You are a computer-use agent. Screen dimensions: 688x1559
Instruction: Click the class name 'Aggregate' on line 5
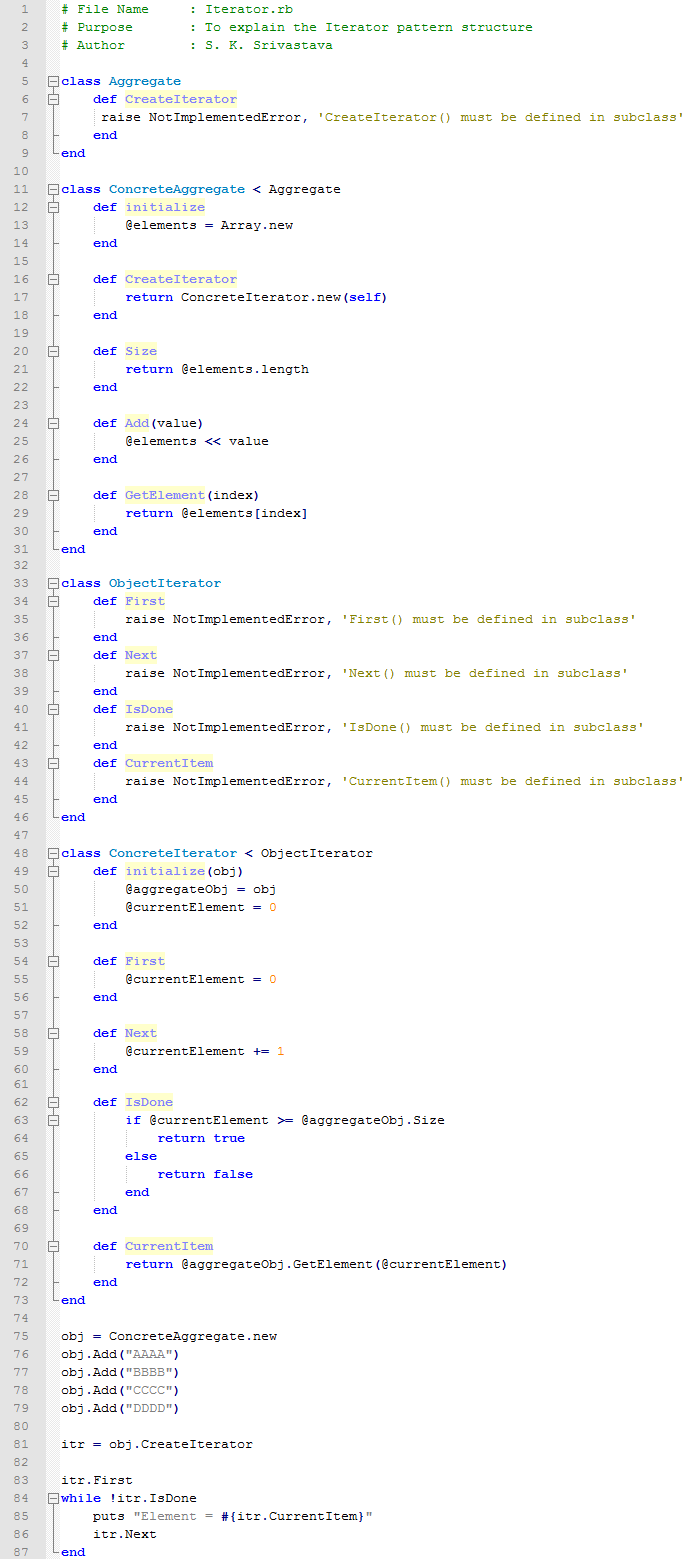click(145, 81)
